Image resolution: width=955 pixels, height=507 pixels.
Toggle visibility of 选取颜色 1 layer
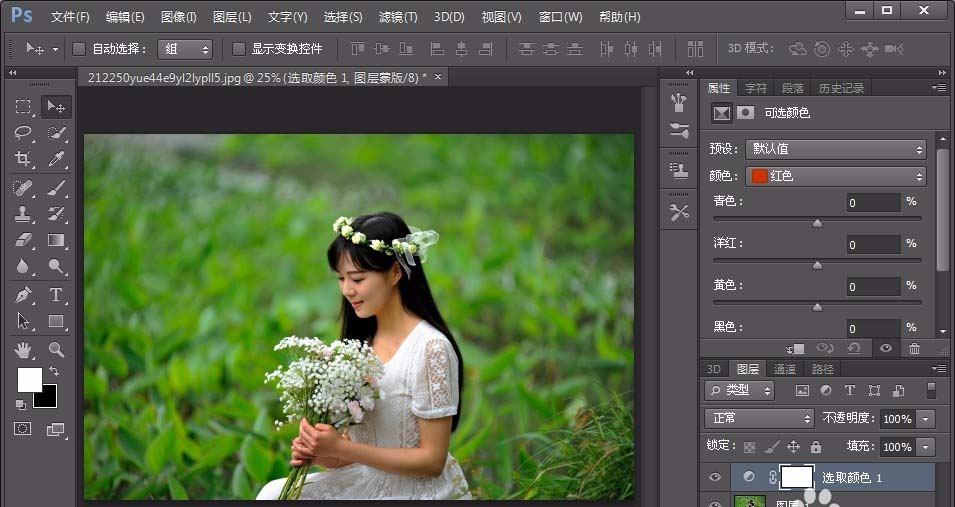[x=715, y=477]
